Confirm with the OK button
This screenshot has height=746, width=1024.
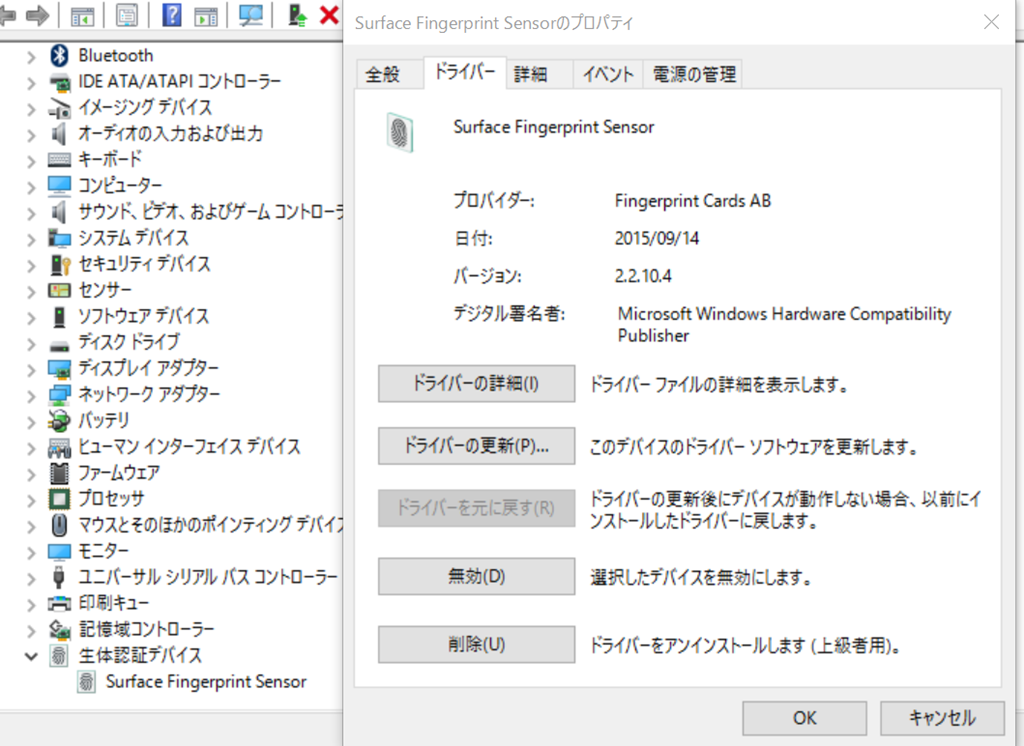pyautogui.click(x=805, y=719)
